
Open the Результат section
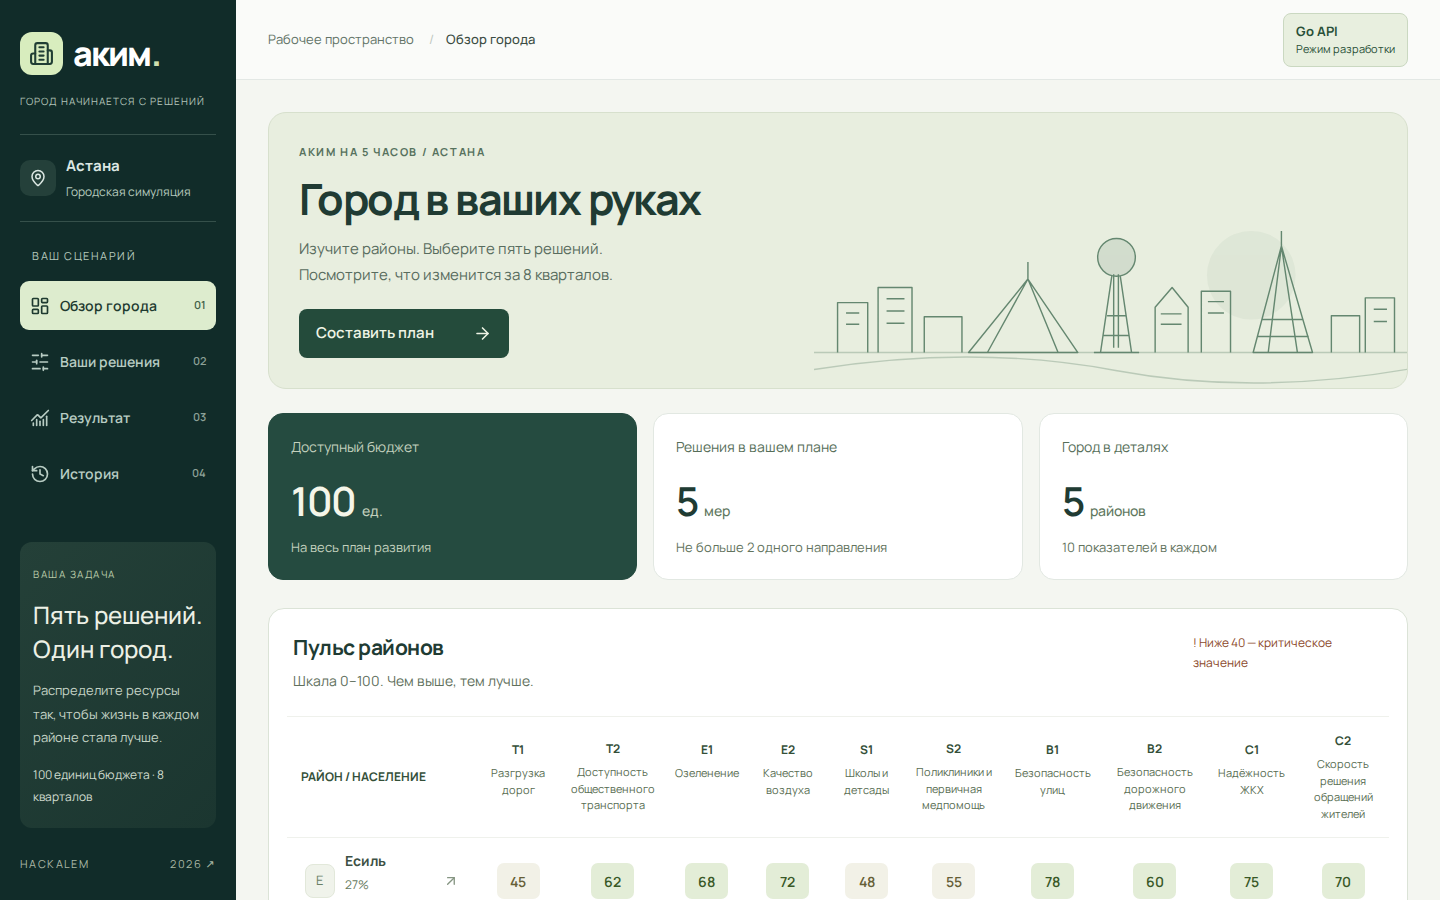tap(118, 418)
